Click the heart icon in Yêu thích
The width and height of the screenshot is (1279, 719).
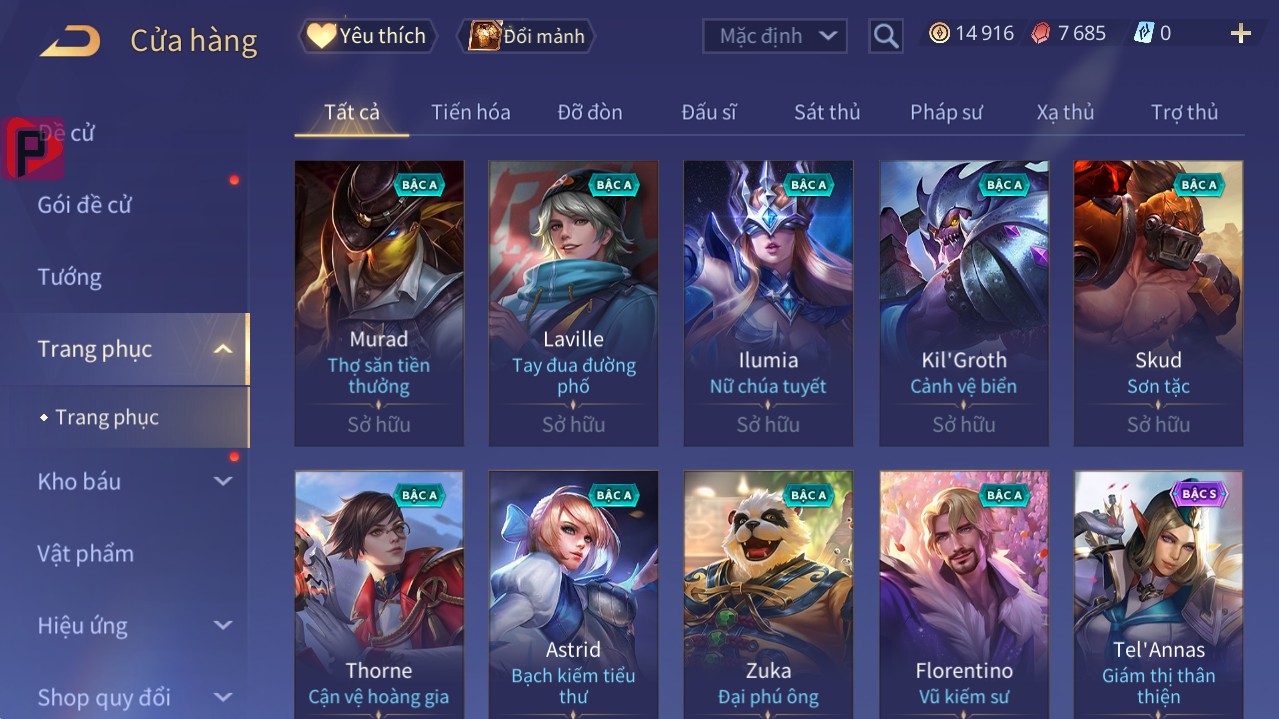pyautogui.click(x=320, y=36)
